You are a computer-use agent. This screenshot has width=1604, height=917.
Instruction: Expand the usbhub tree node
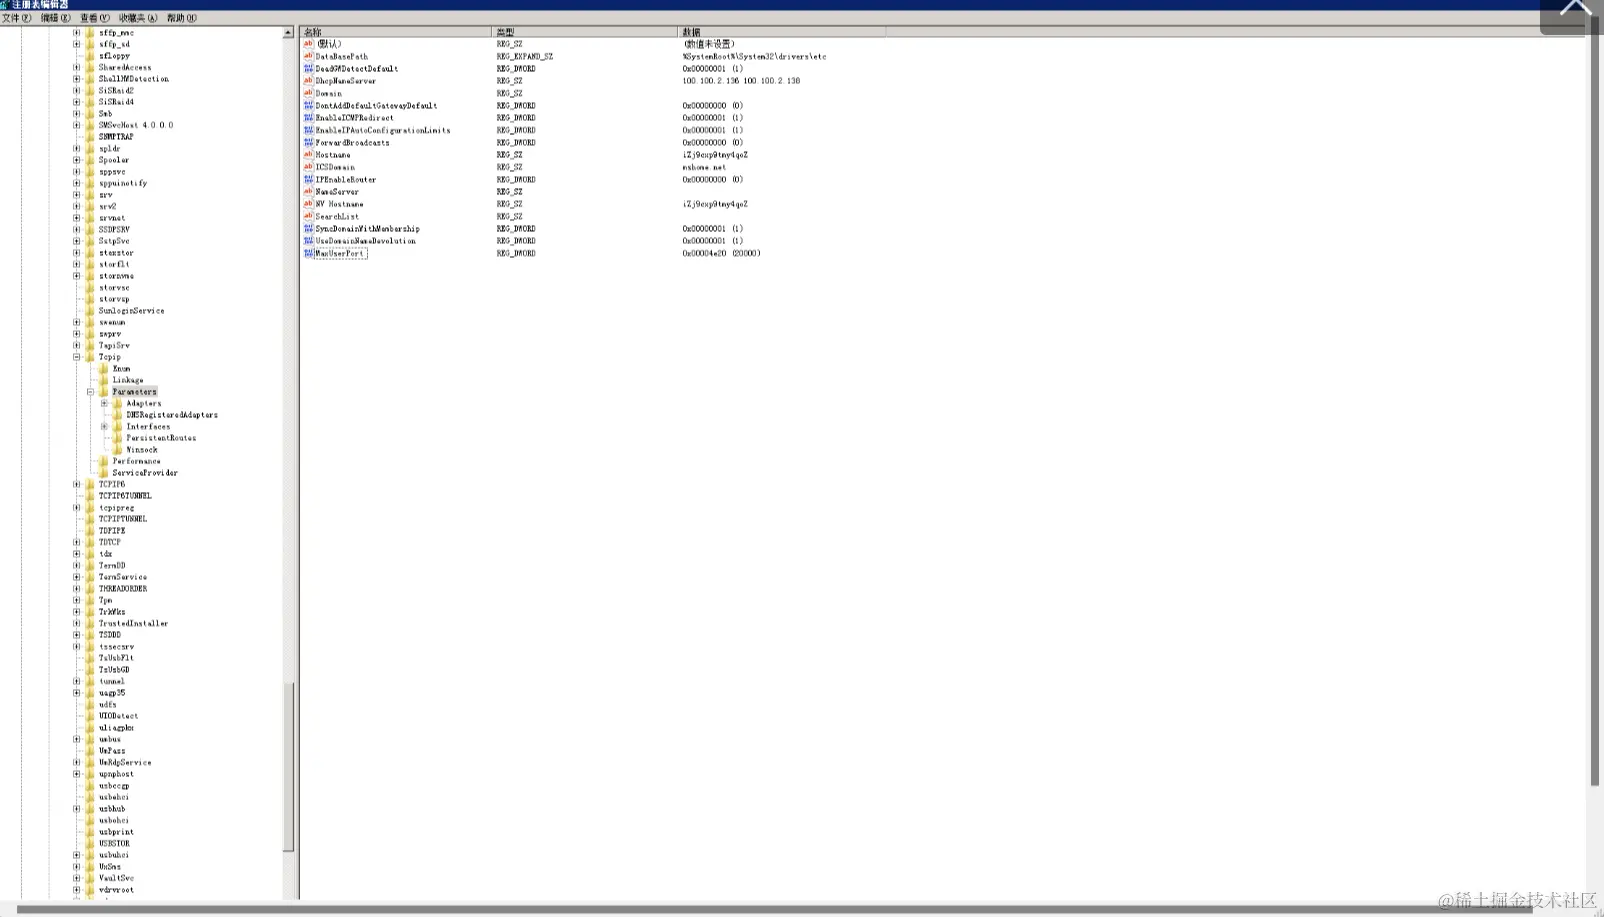[x=77, y=809]
